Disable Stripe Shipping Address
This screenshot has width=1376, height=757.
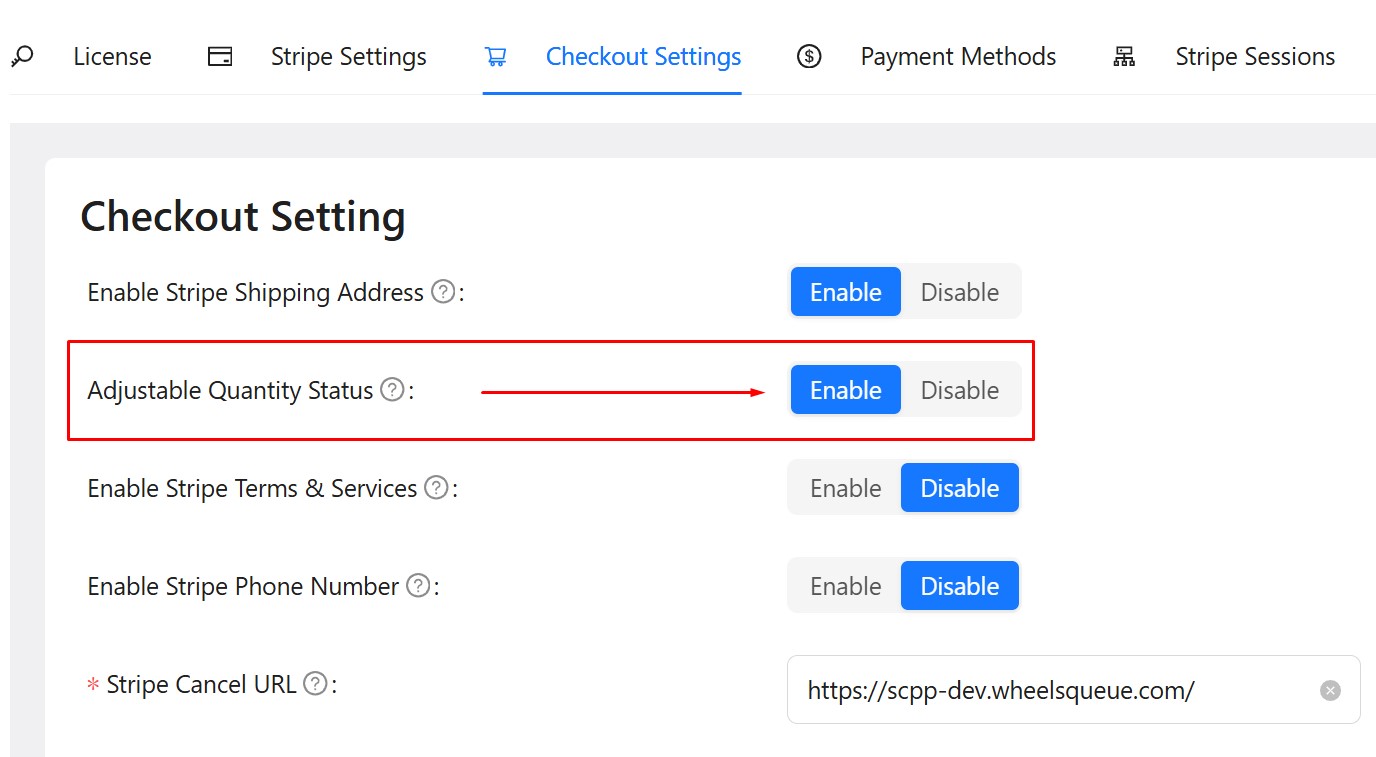point(959,292)
